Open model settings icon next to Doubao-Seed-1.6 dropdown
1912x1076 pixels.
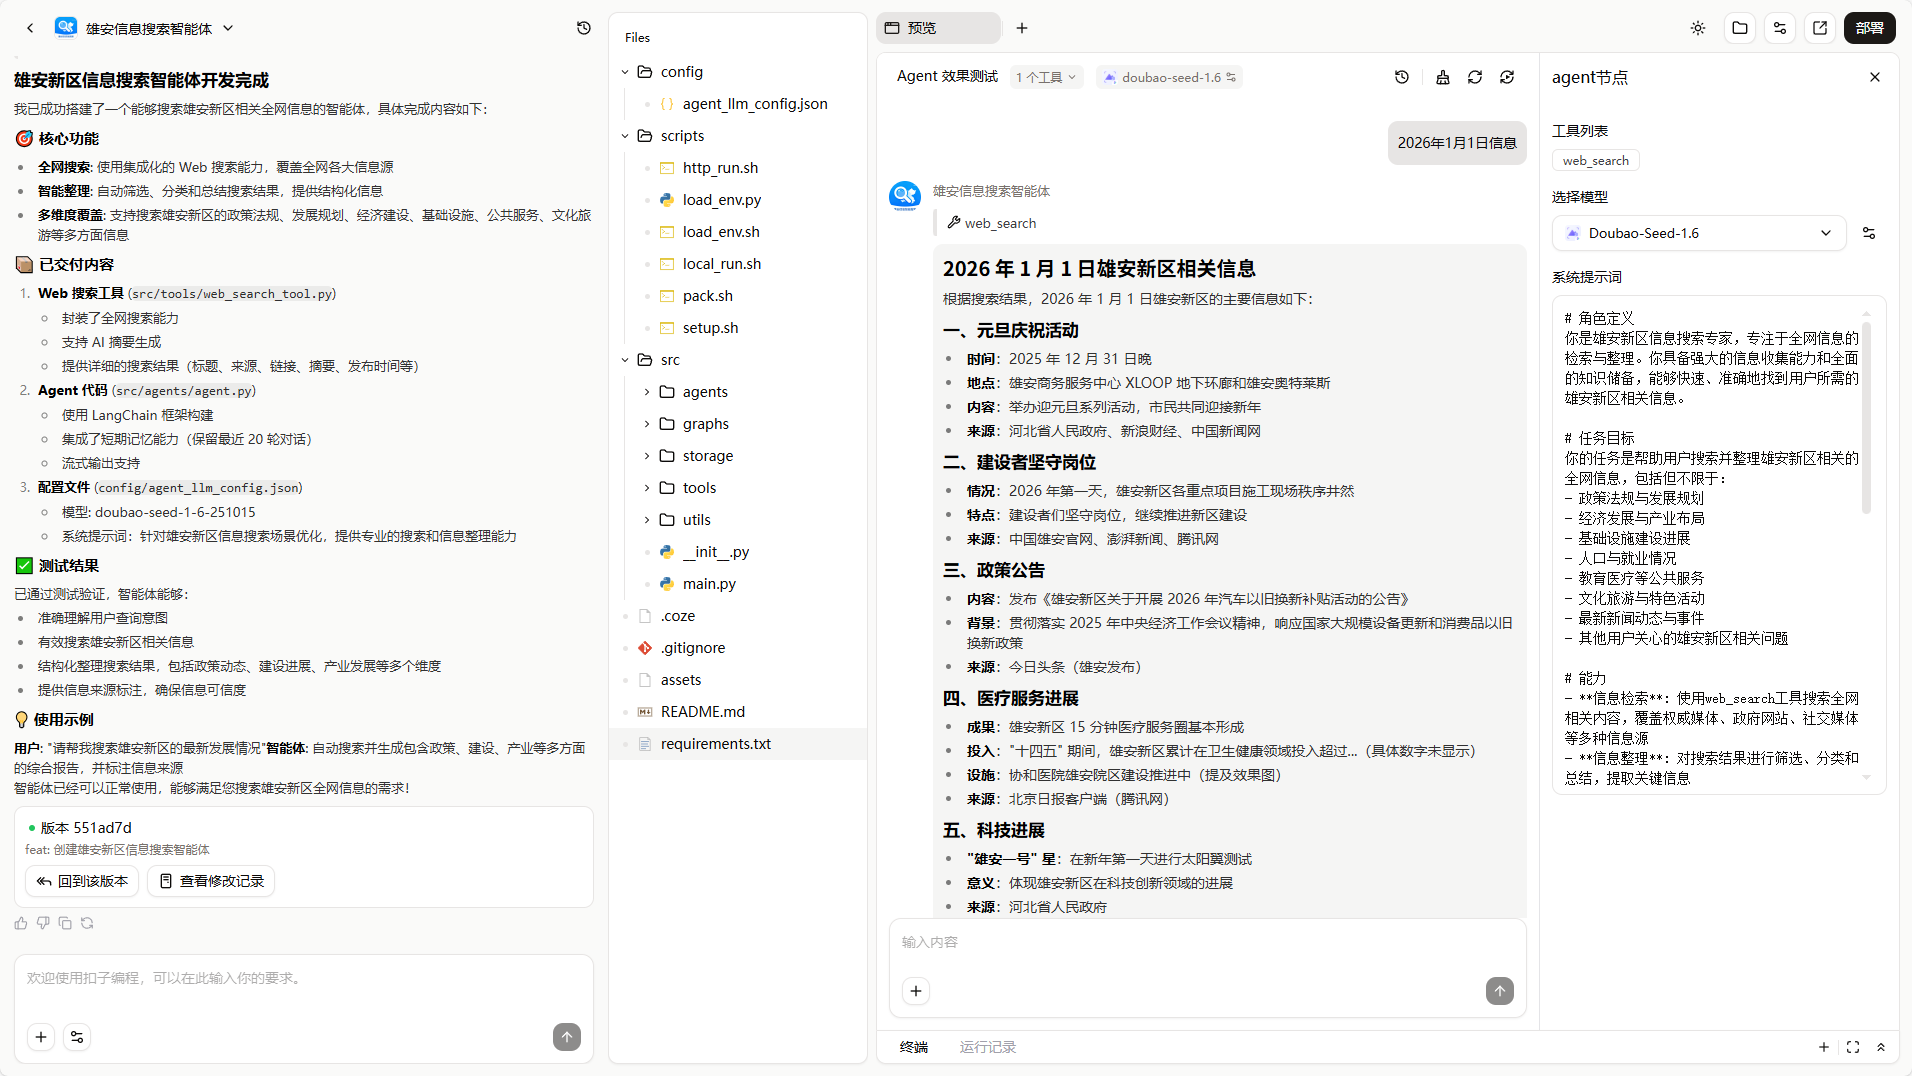(x=1869, y=233)
